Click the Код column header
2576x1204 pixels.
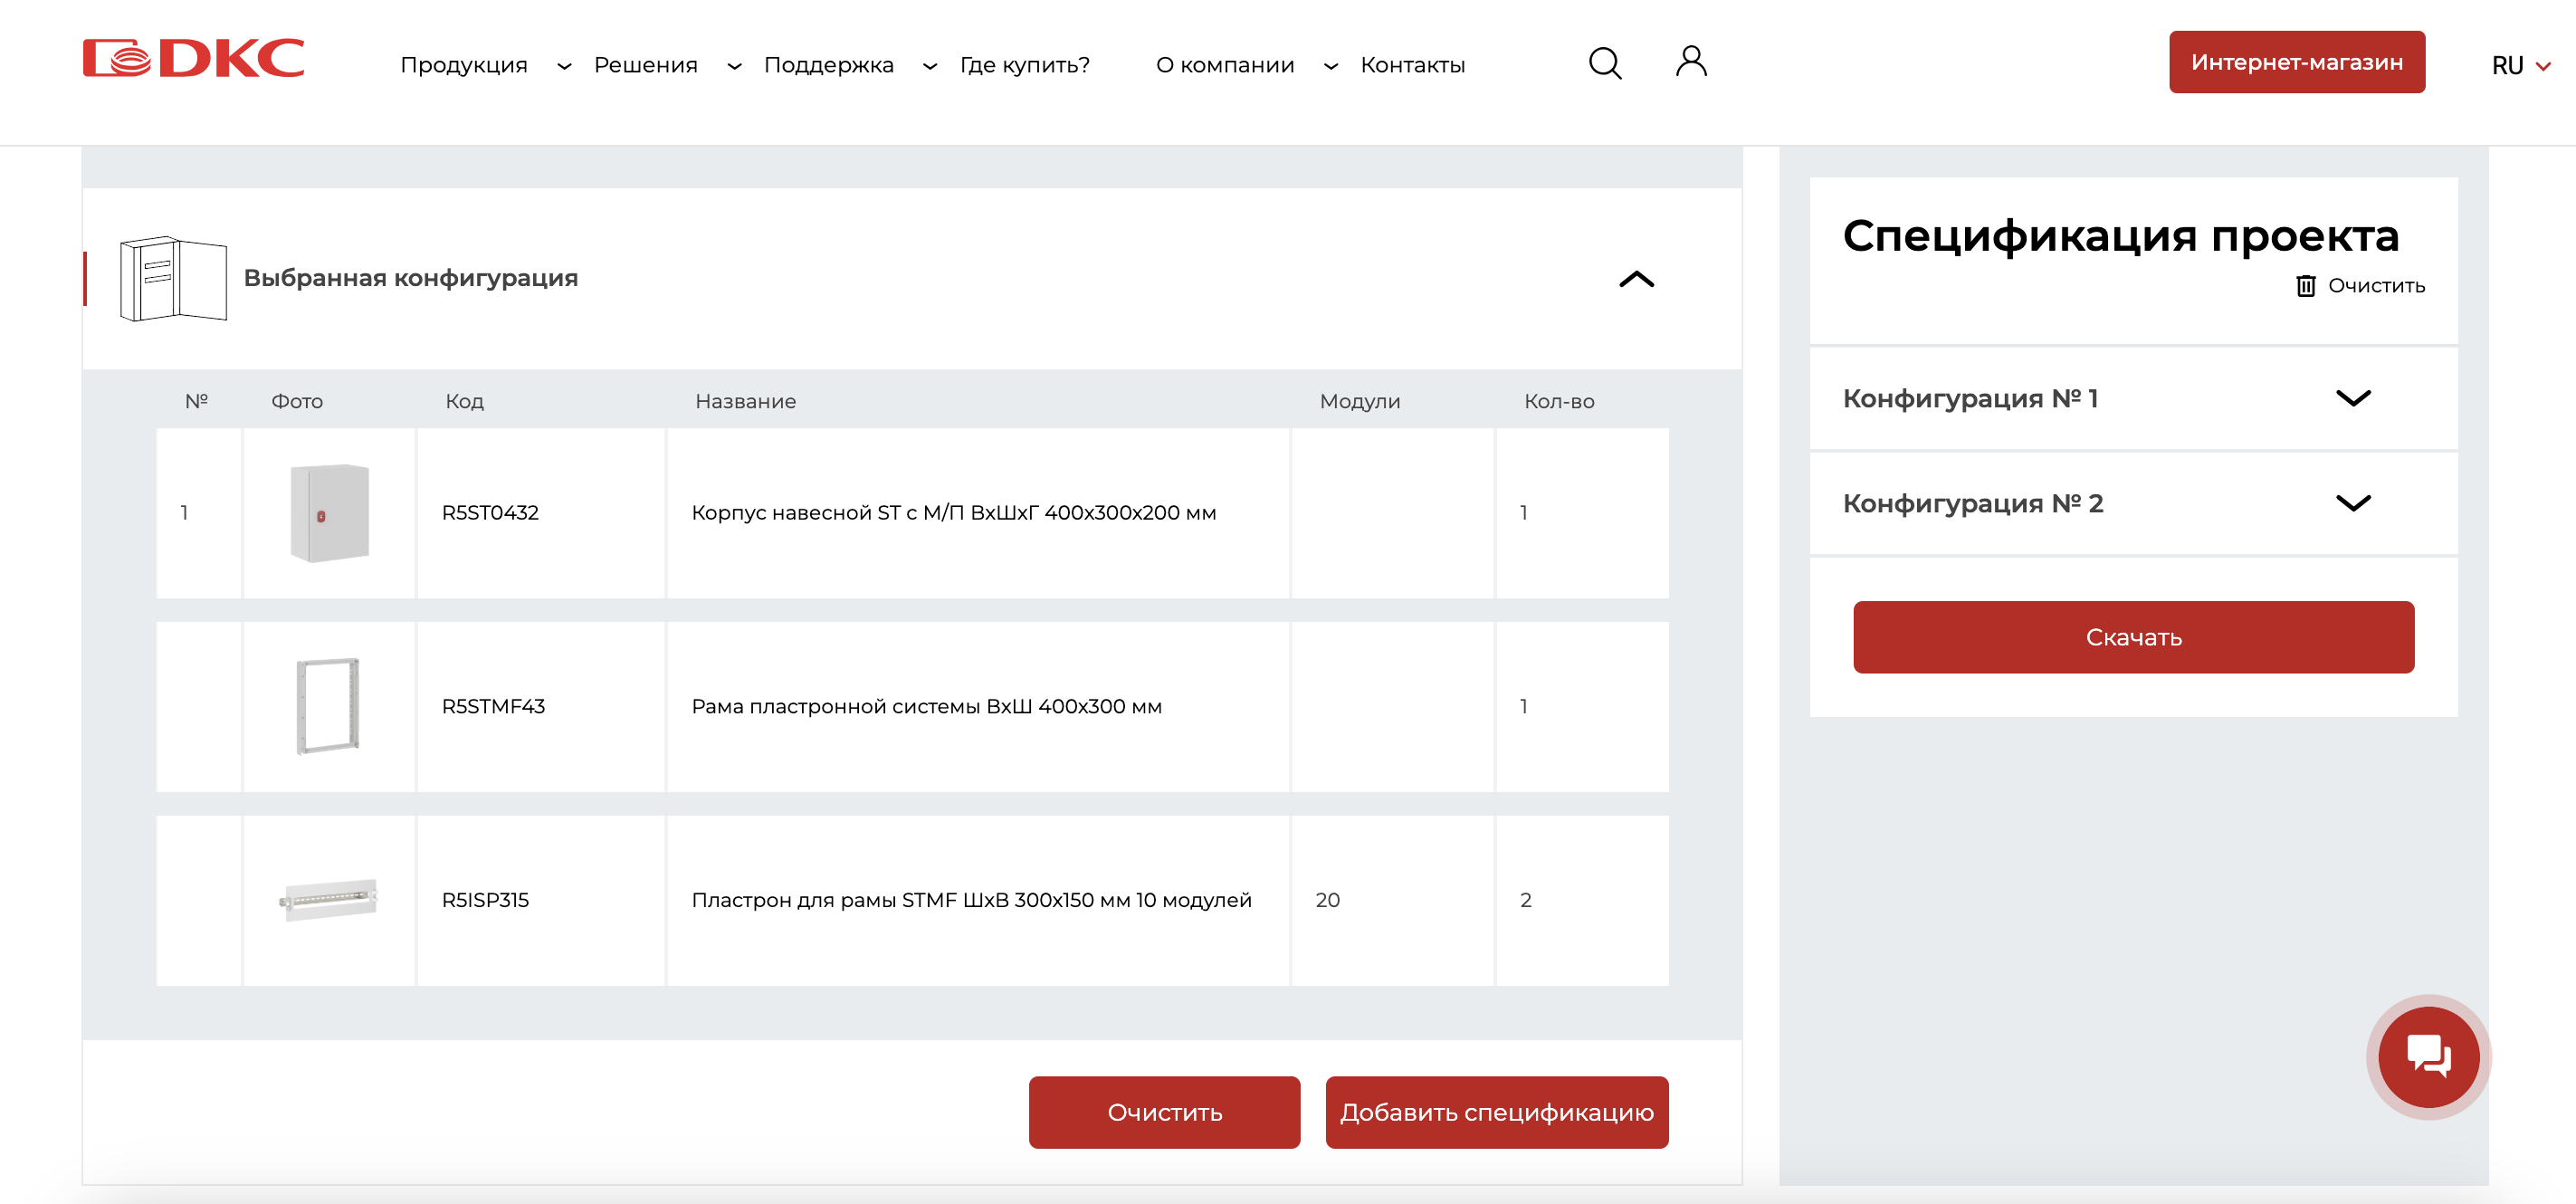pos(464,401)
